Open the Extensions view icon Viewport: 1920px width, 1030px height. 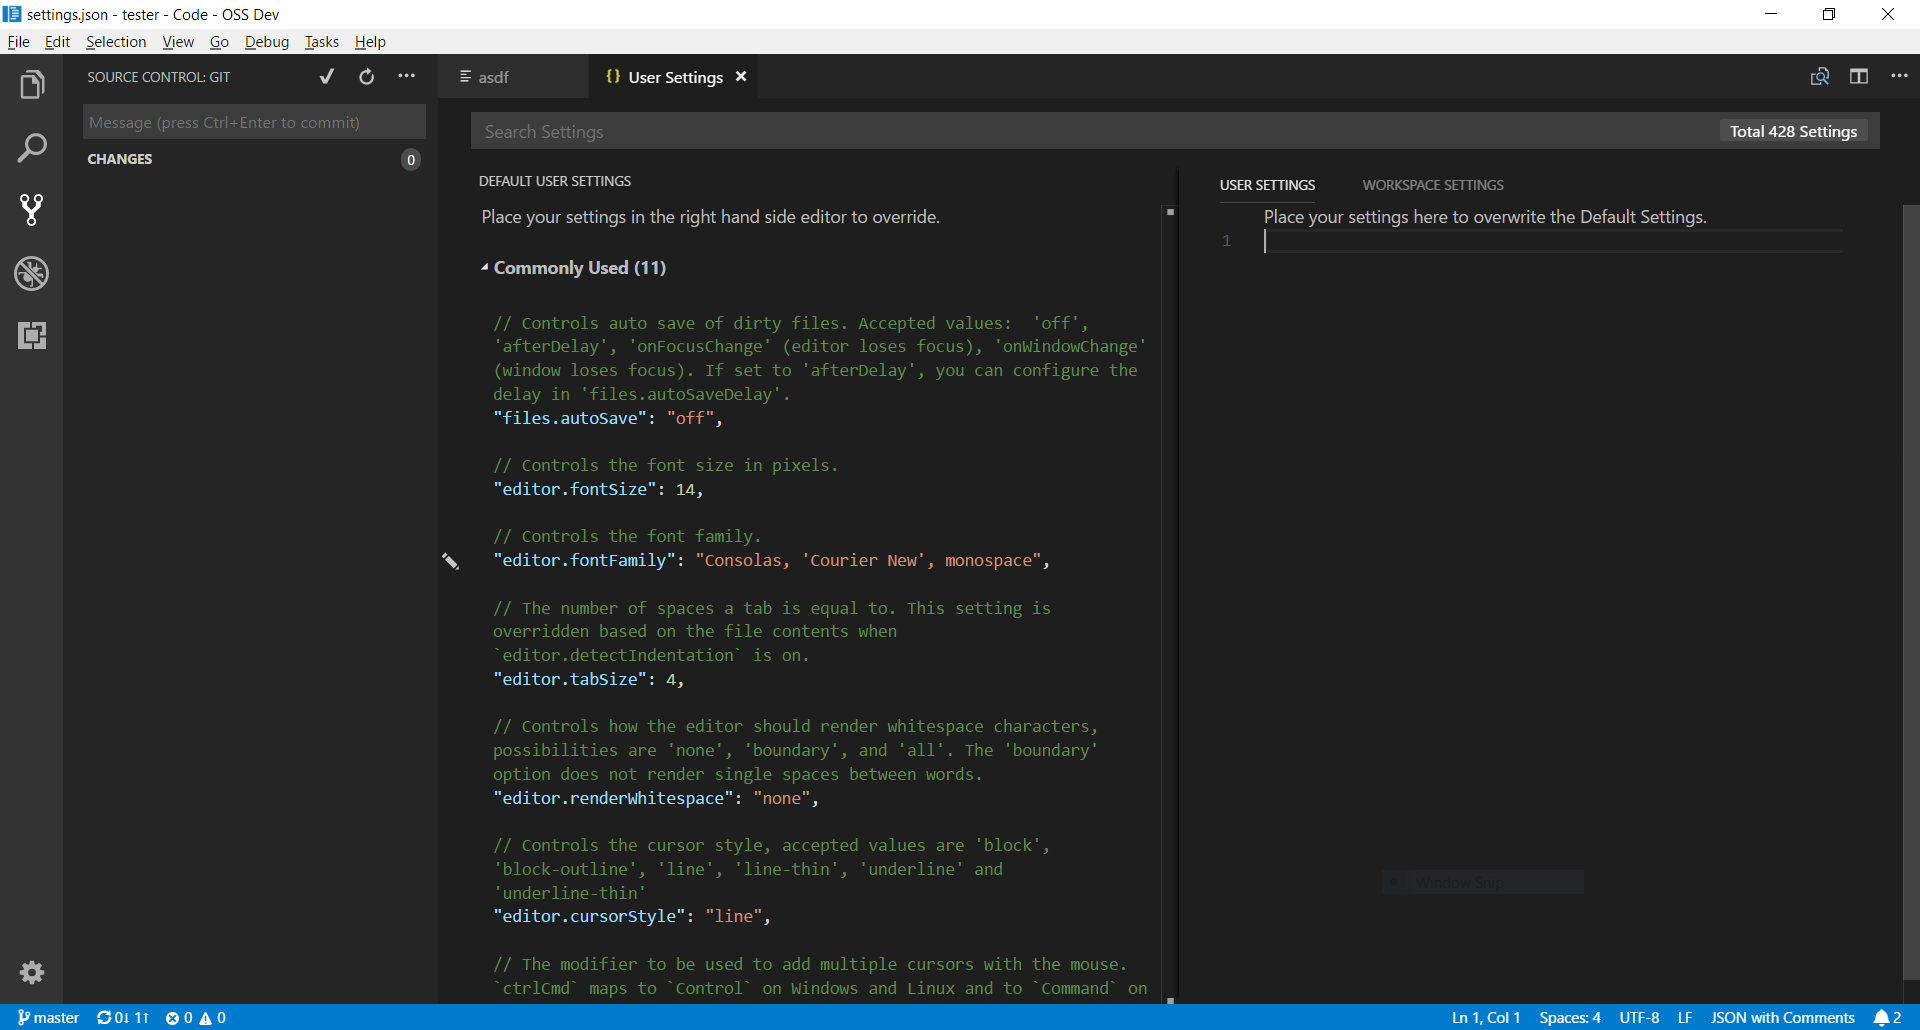click(32, 335)
